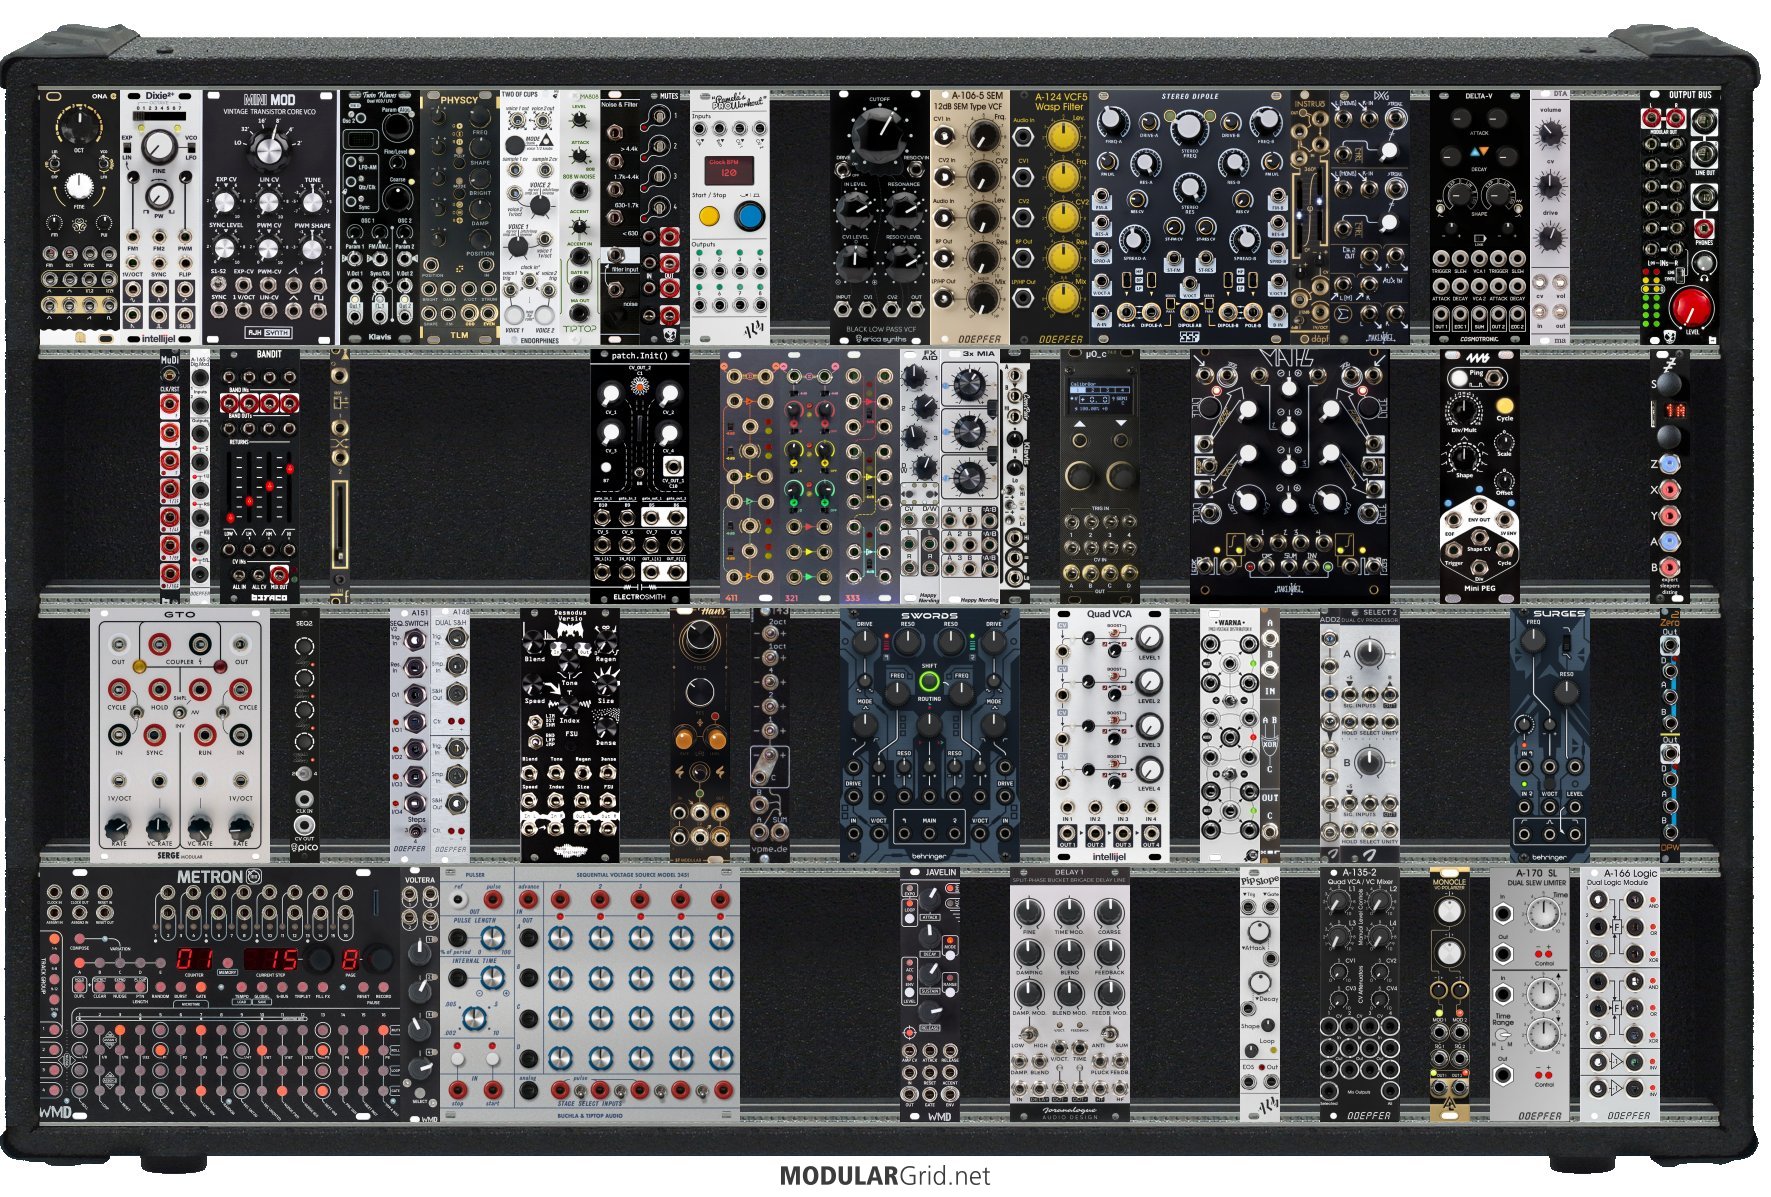The height and width of the screenshot is (1197, 1771).
Task: Click the Mini Mod octave selector knob
Action: click(268, 149)
